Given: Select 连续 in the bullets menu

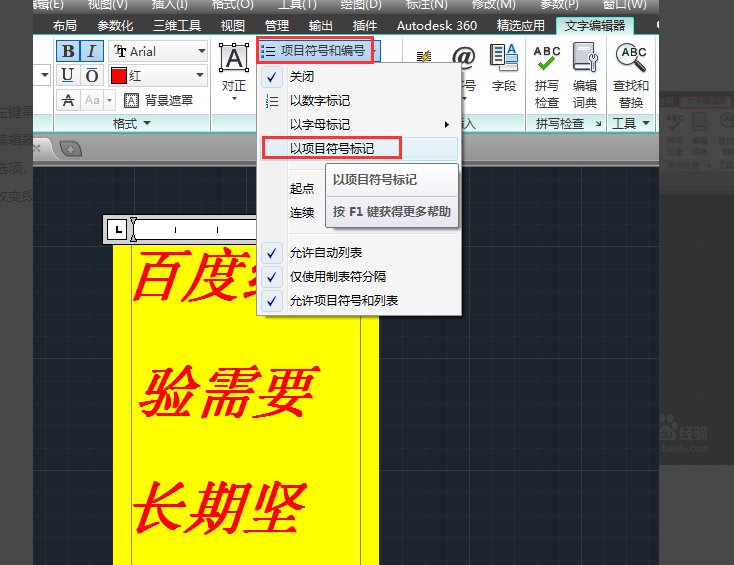Looking at the screenshot, I should [301, 213].
